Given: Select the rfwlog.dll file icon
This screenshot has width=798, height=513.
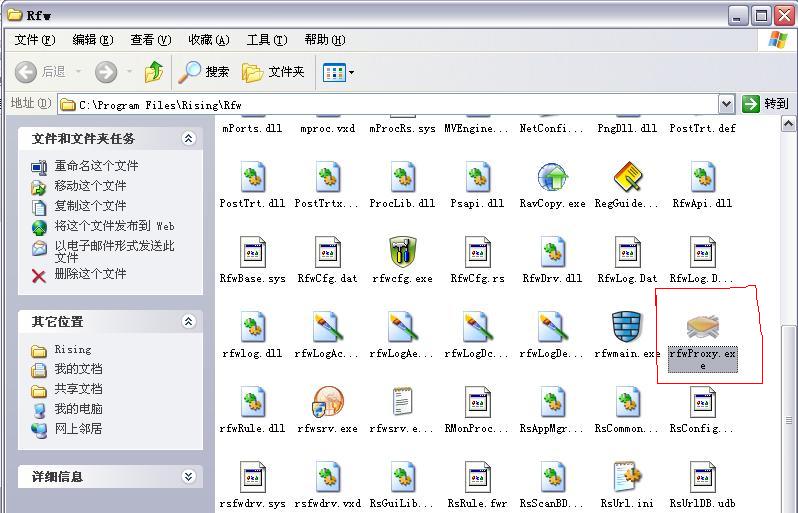Looking at the screenshot, I should [x=253, y=327].
